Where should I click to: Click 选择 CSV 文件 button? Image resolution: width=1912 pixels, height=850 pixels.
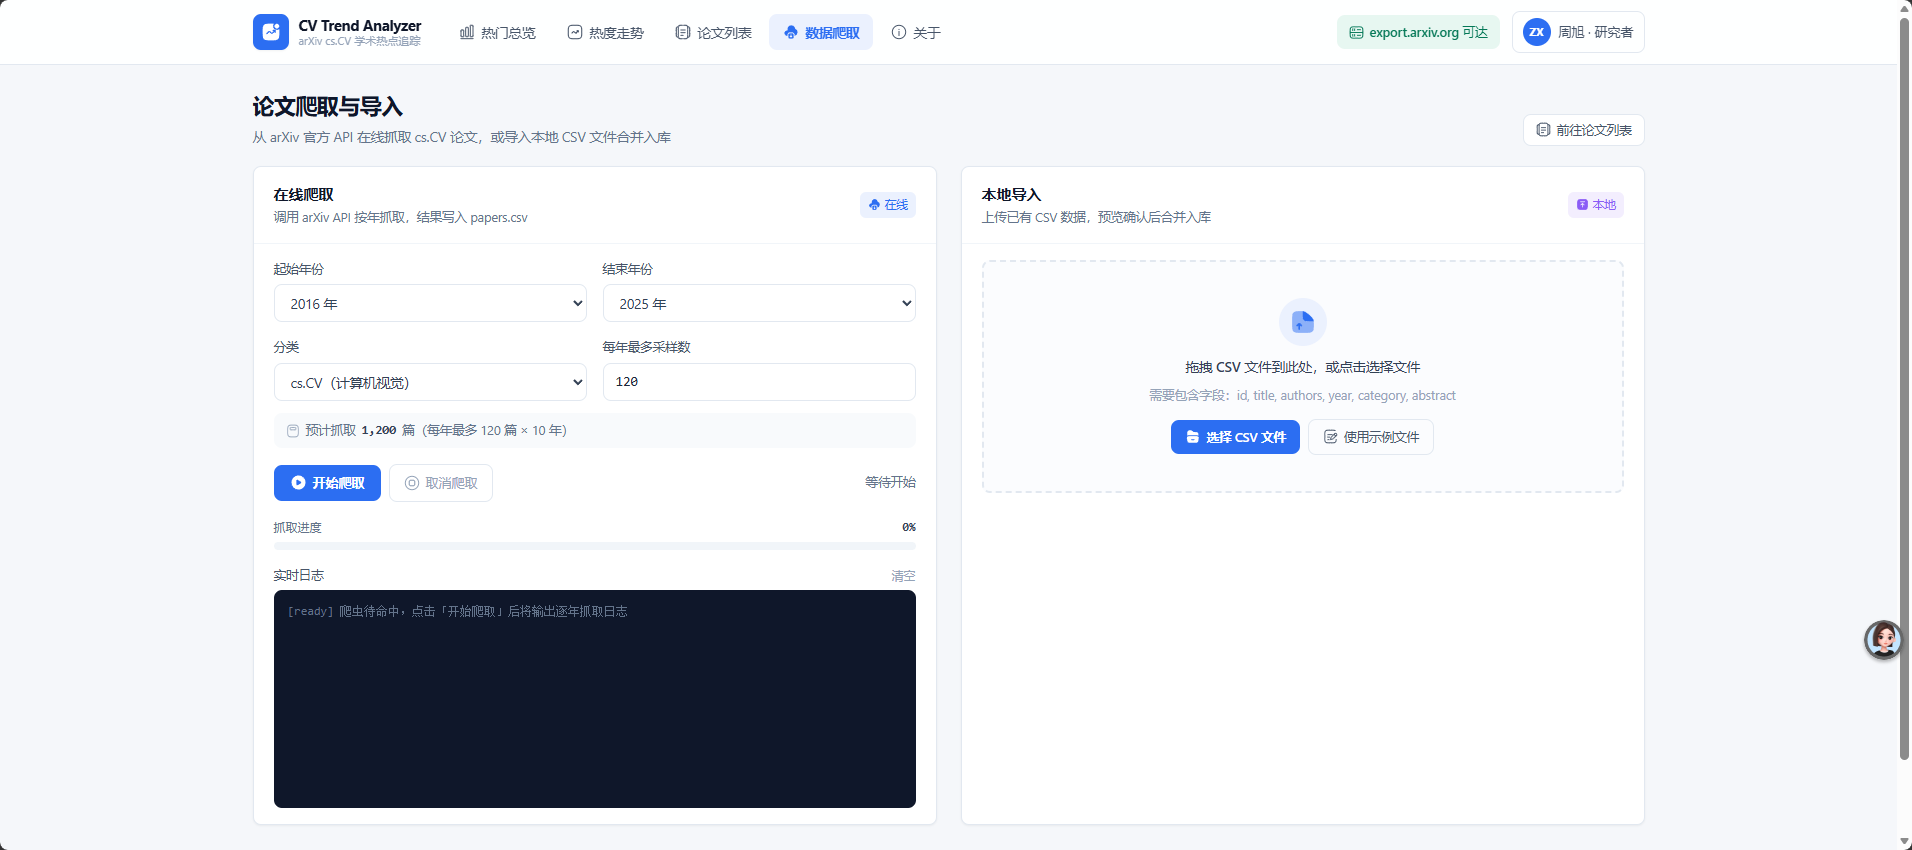point(1235,437)
